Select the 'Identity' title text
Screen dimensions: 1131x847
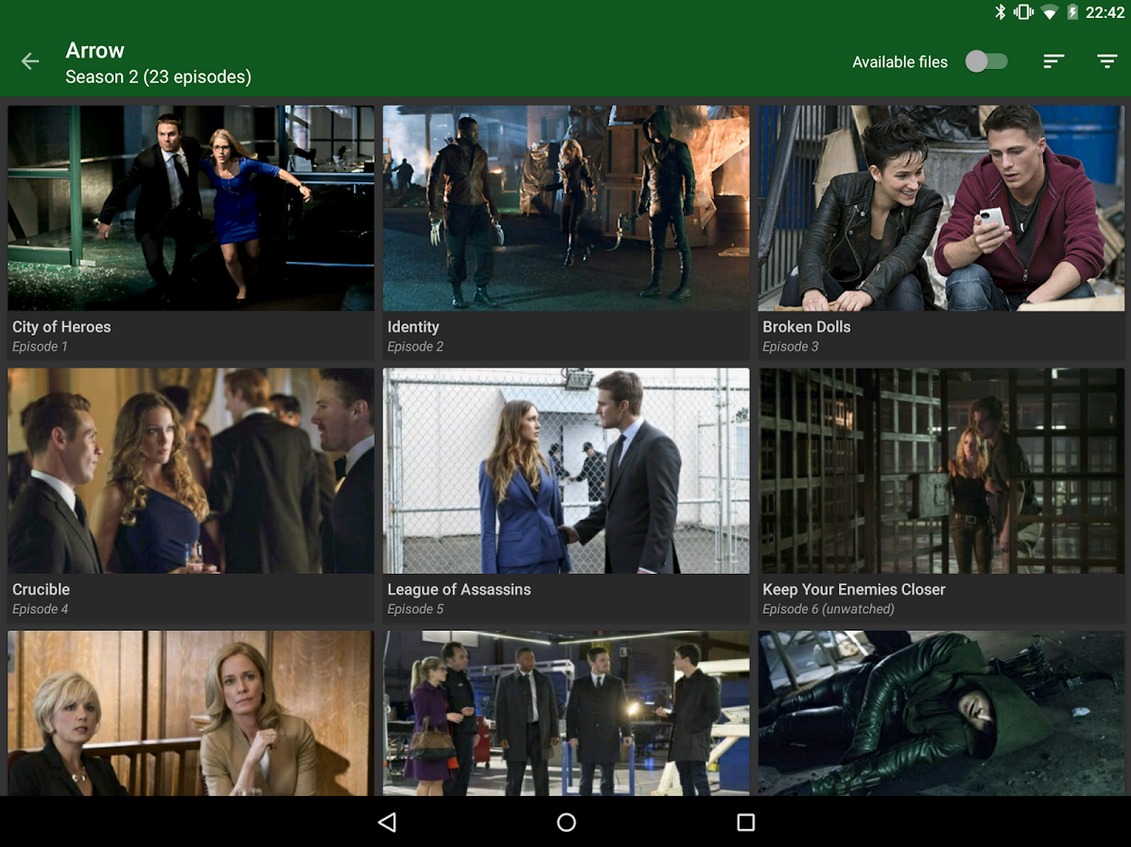pyautogui.click(x=413, y=327)
